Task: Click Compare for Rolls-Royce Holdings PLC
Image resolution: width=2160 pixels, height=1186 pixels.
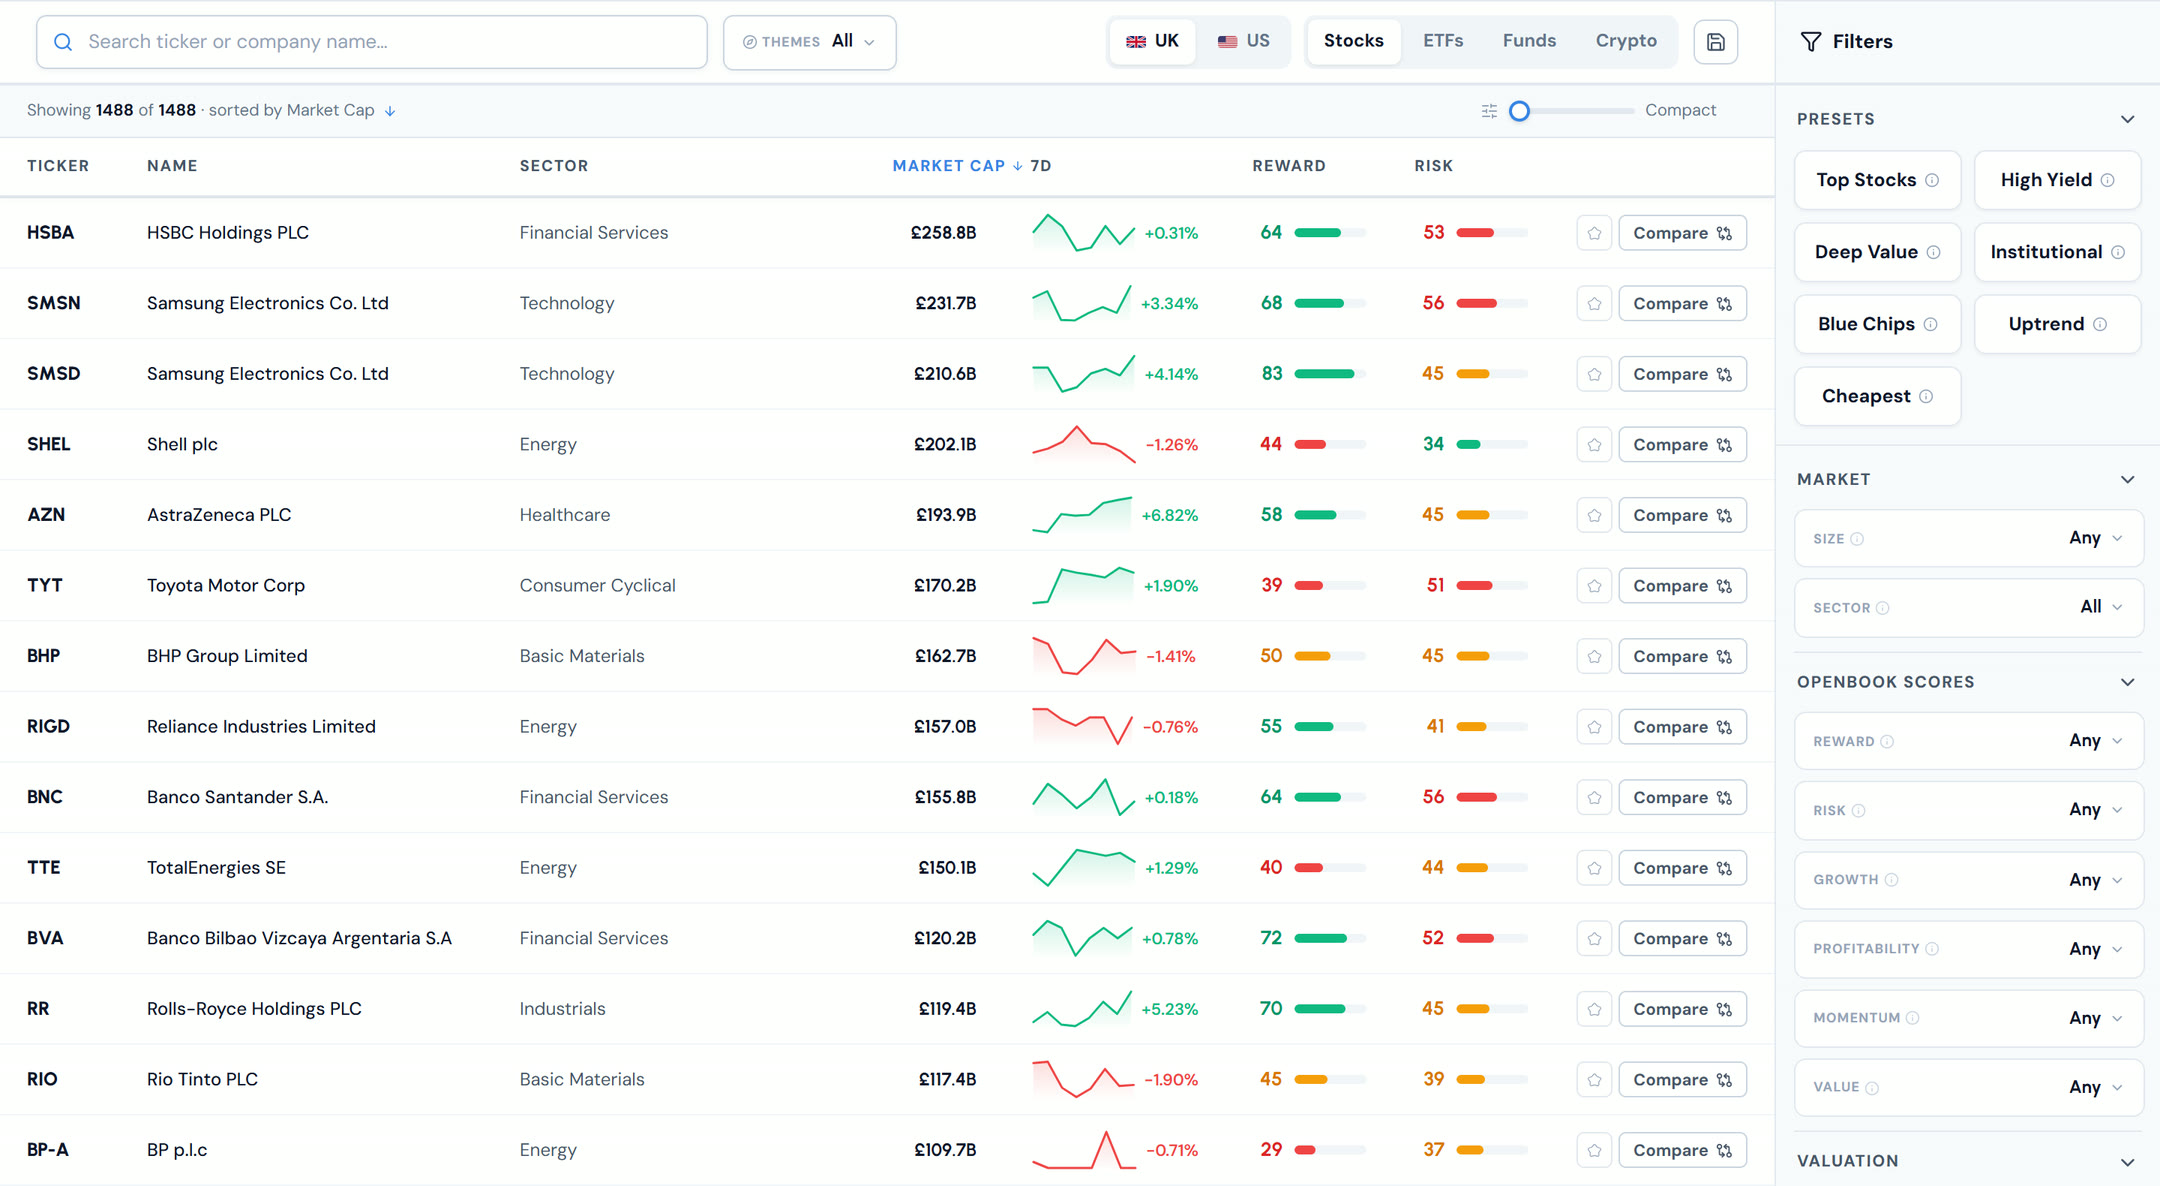Action: (1682, 1009)
